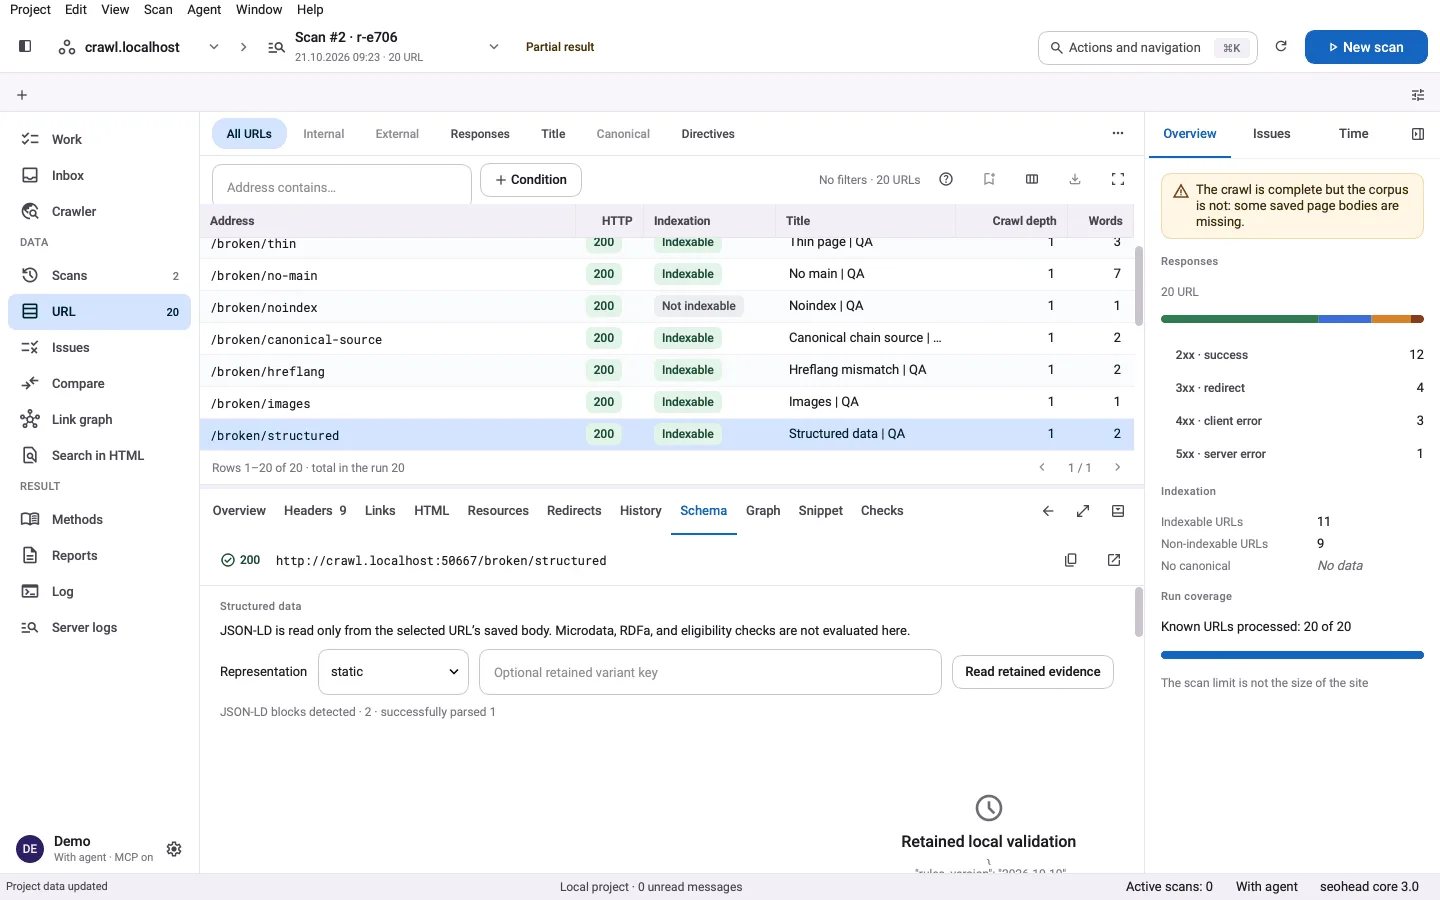Switch to the Issues tab in right panel

coord(1271,134)
